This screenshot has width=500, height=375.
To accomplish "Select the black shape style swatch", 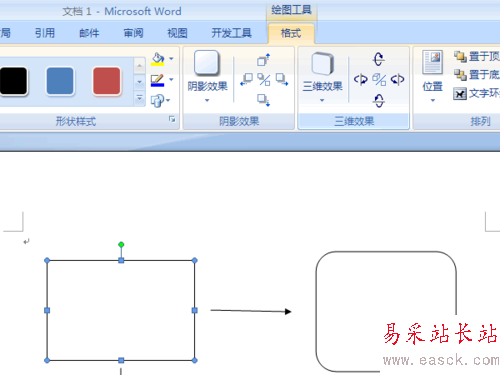I will tap(13, 81).
